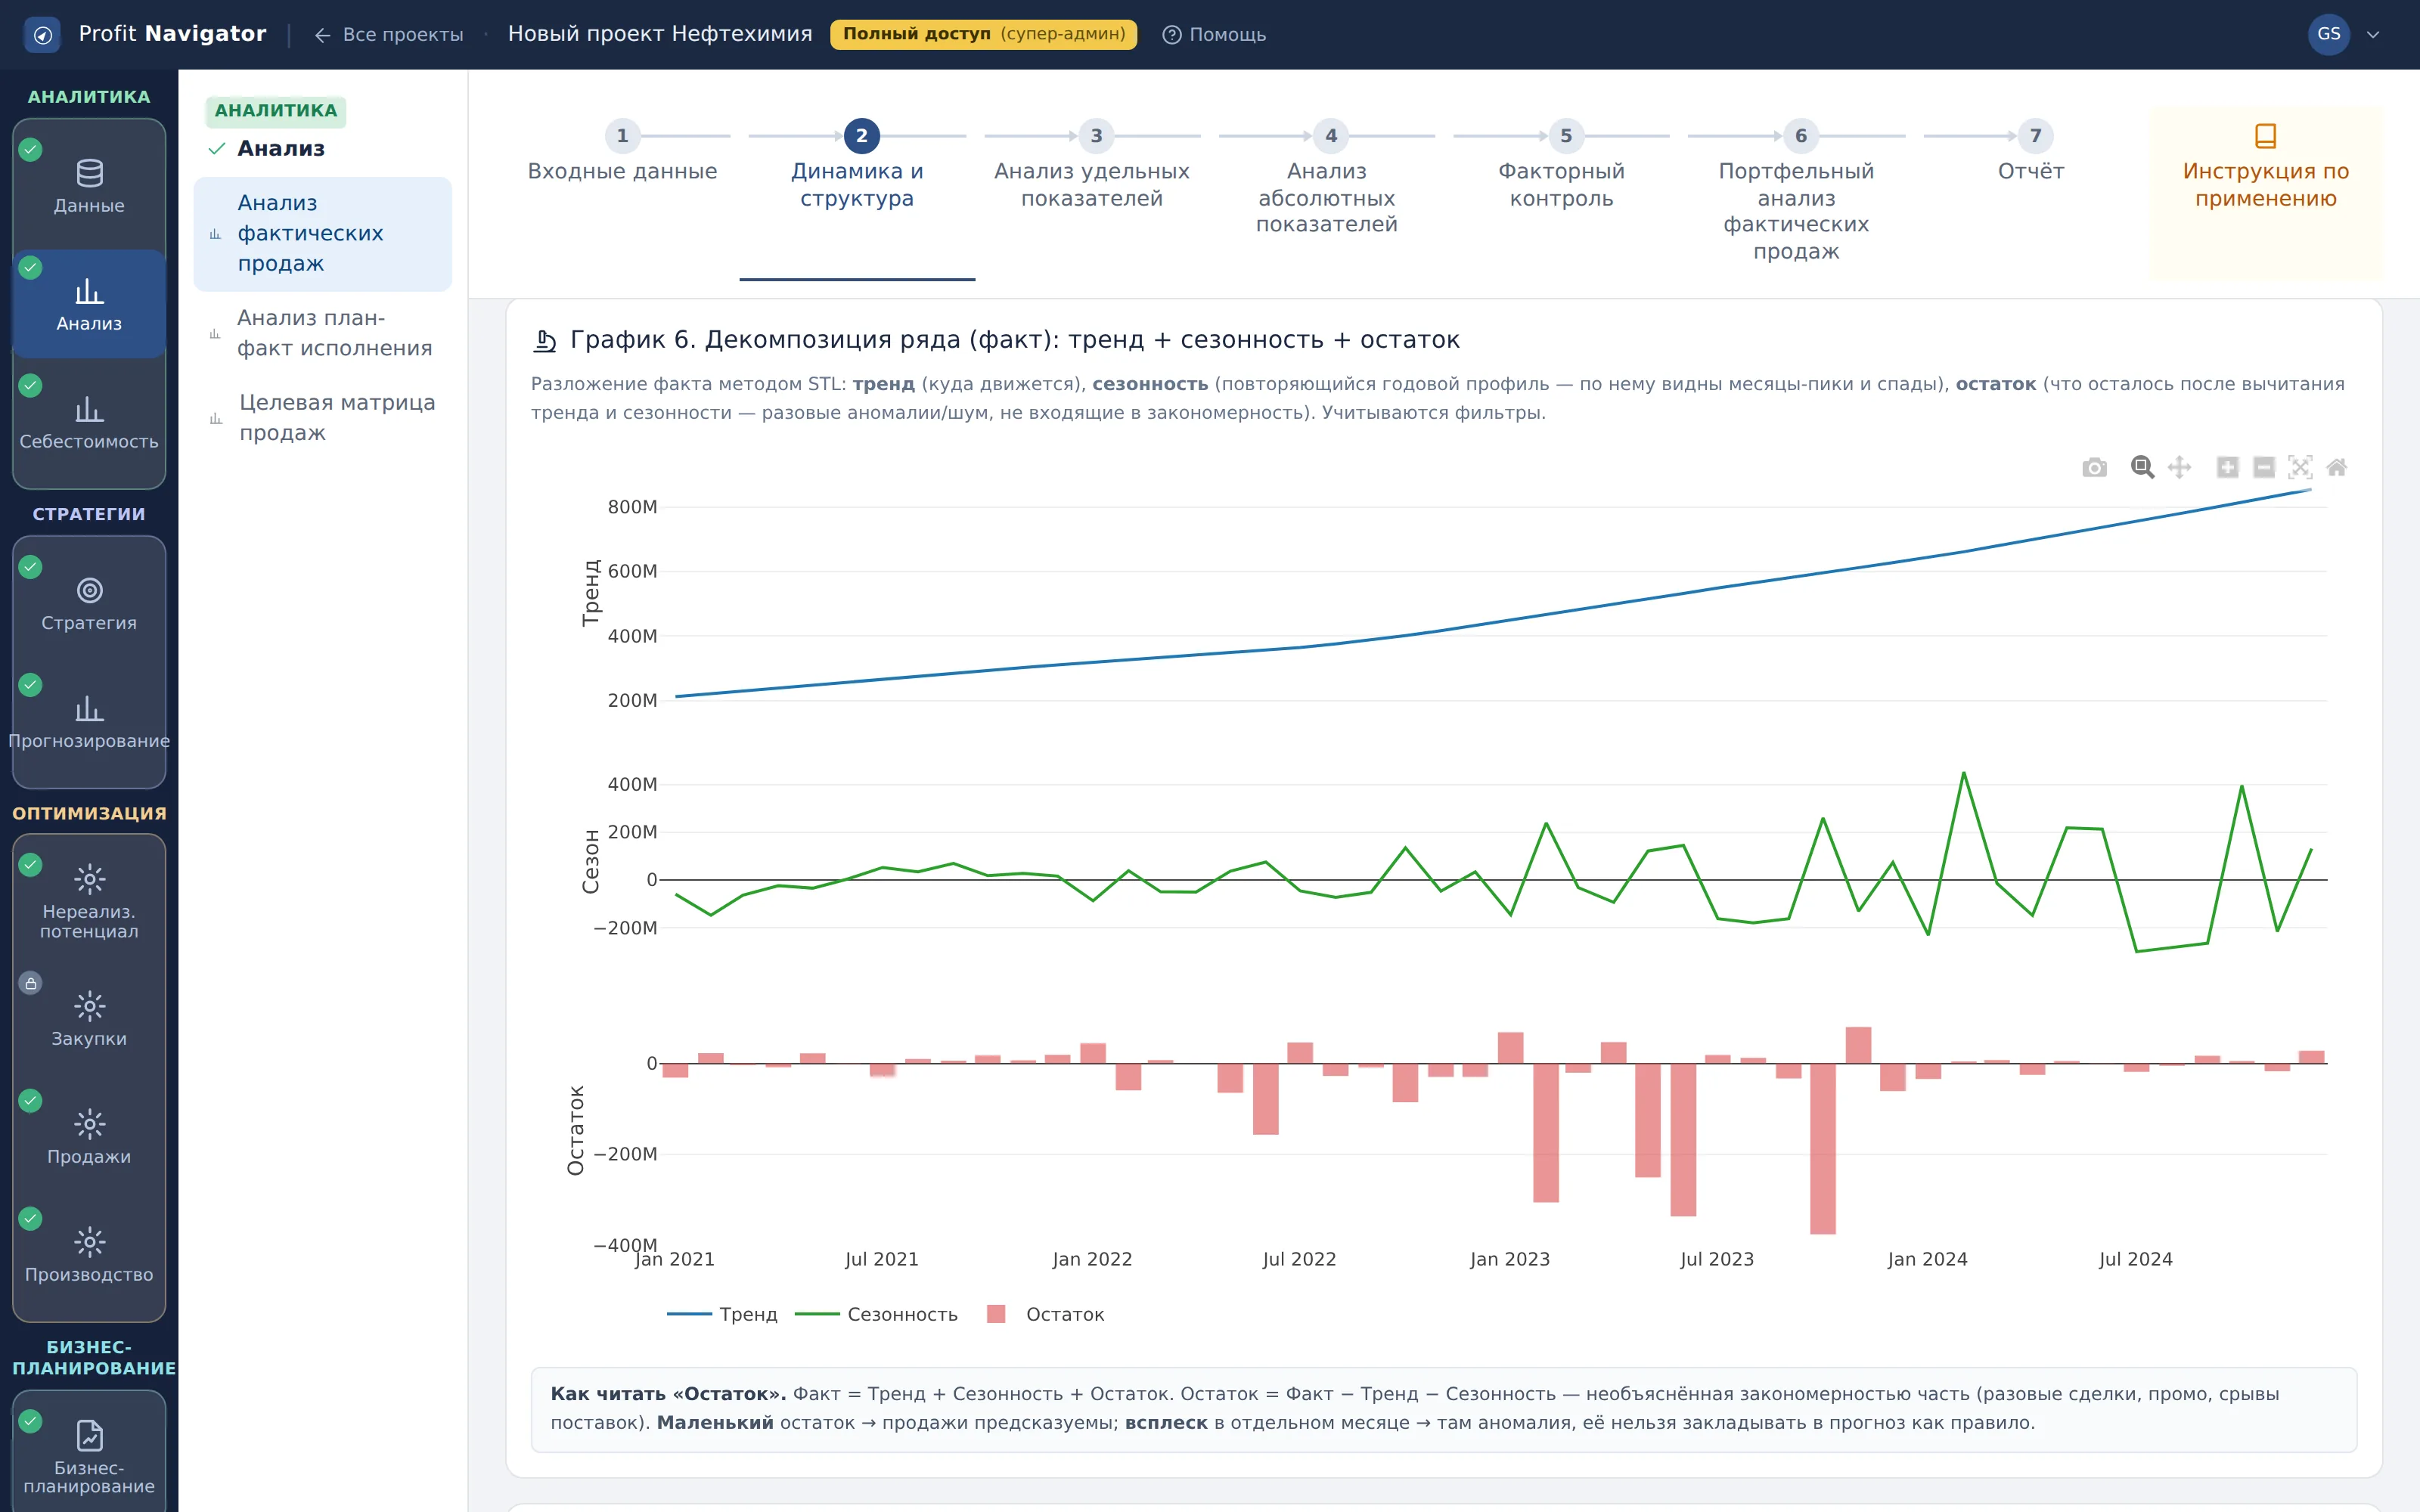Image resolution: width=2420 pixels, height=1512 pixels.
Task: Activate the chart pan tool
Action: [2179, 467]
